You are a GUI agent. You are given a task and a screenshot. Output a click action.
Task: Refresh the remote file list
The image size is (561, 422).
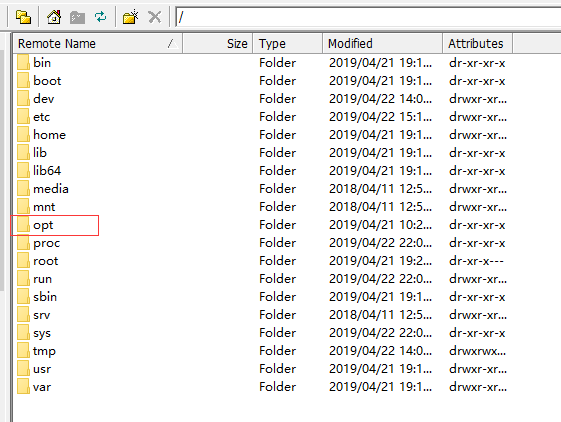coord(101,17)
